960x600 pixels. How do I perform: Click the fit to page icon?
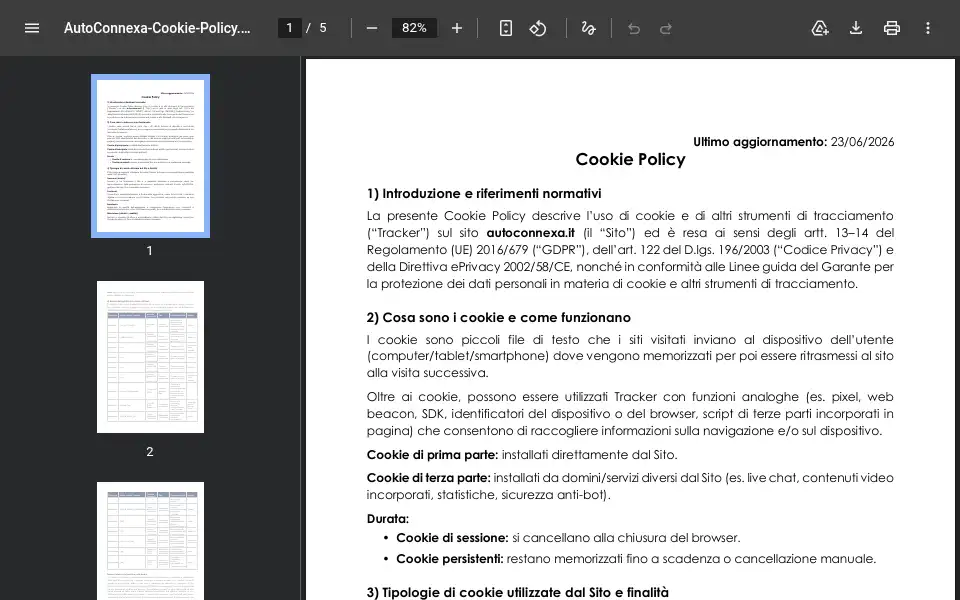tap(506, 28)
